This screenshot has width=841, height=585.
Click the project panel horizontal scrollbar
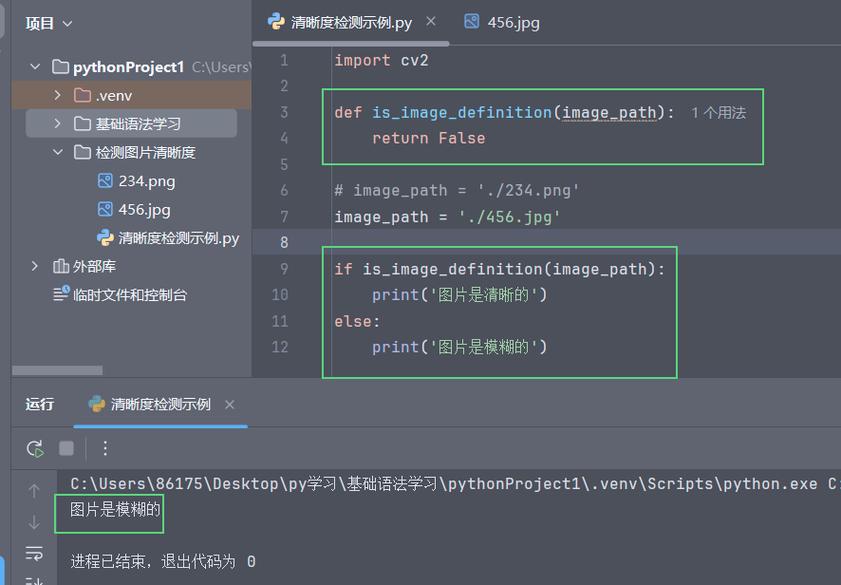tap(57, 371)
